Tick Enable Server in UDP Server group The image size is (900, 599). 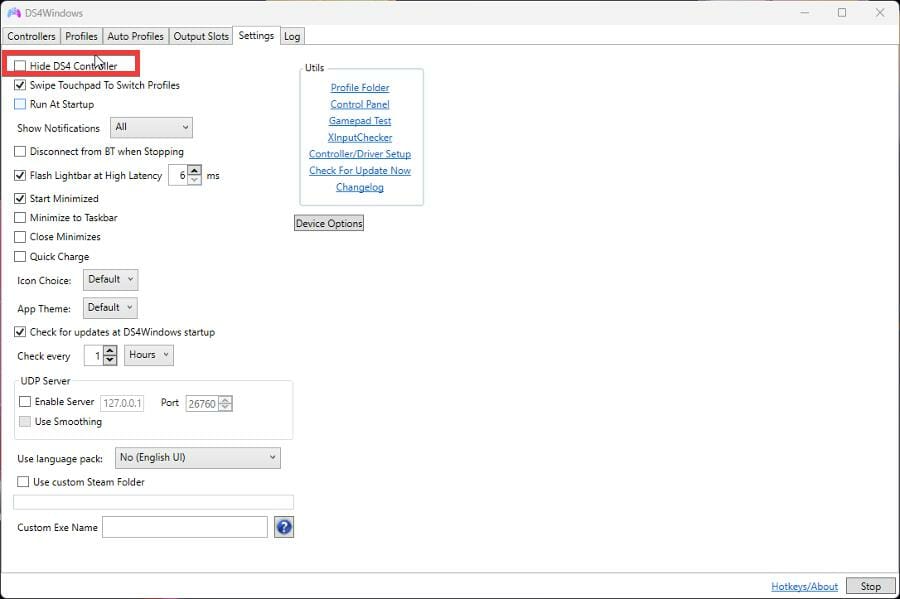[25, 402]
